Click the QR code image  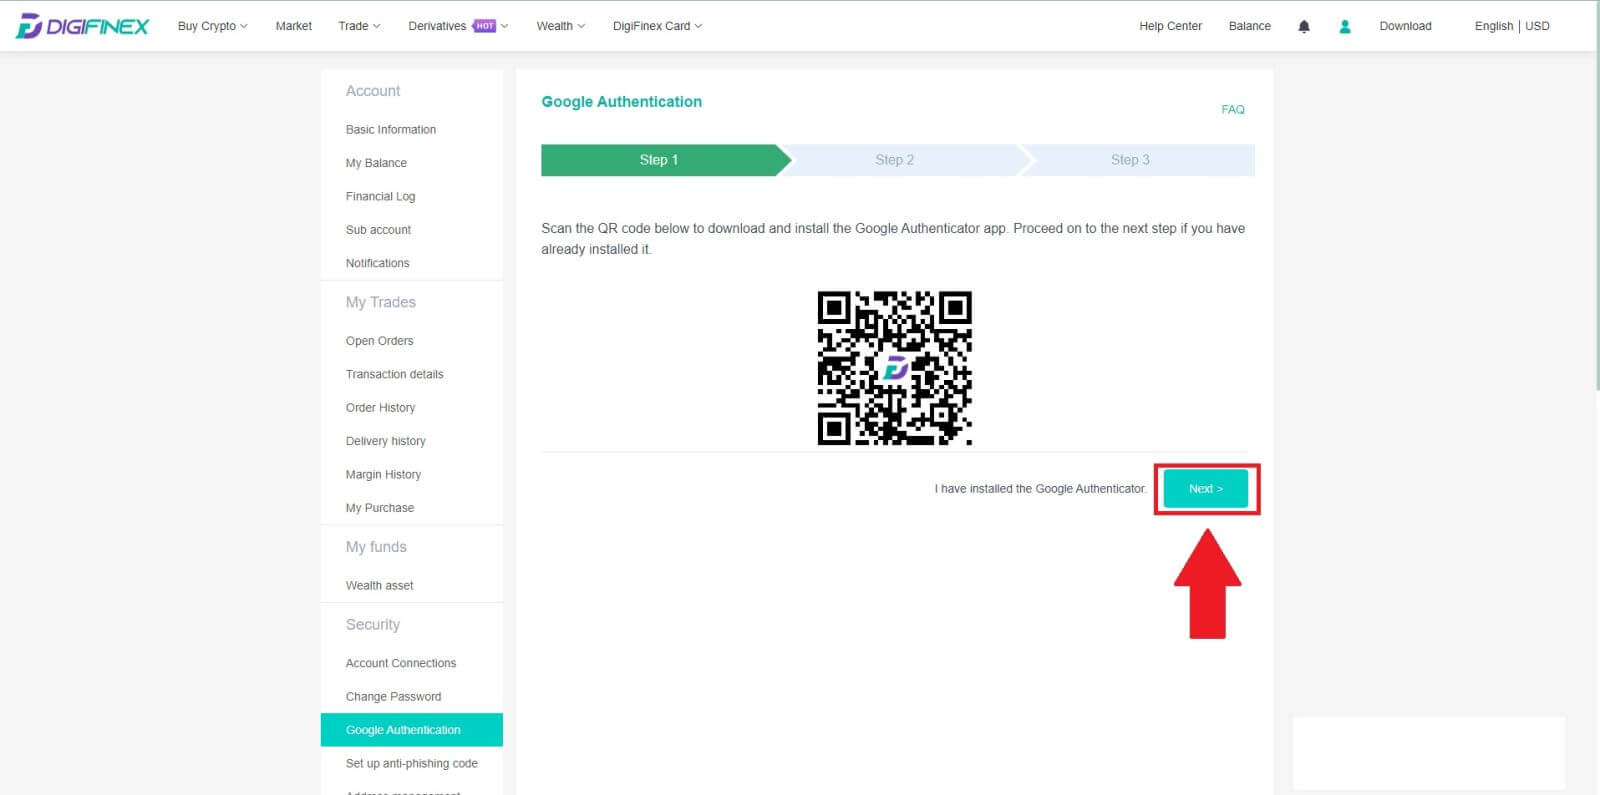click(894, 368)
